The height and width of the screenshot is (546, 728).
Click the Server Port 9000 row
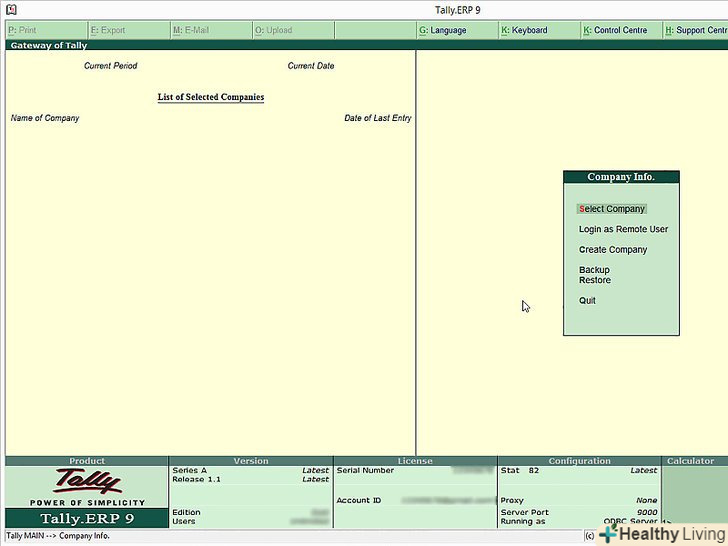[x=579, y=512]
